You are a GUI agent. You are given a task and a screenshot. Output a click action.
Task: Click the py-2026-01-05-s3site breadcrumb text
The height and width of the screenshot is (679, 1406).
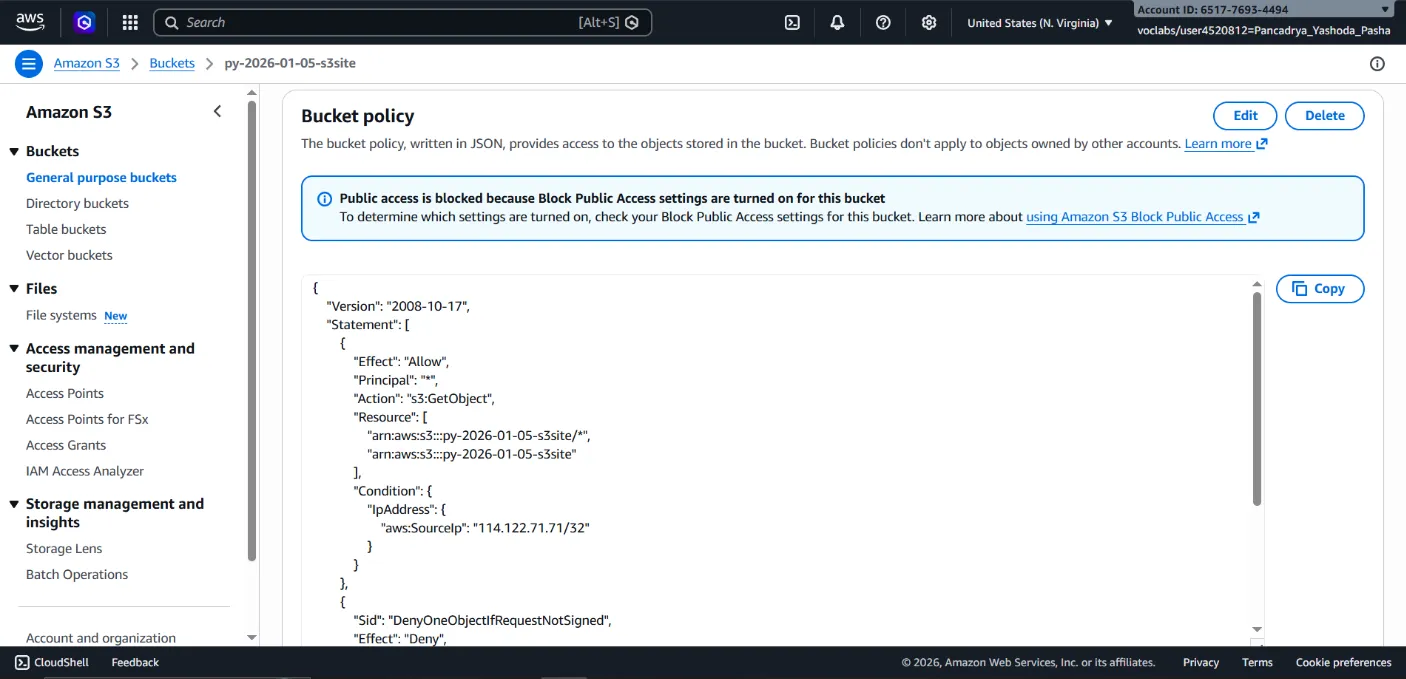coord(290,63)
